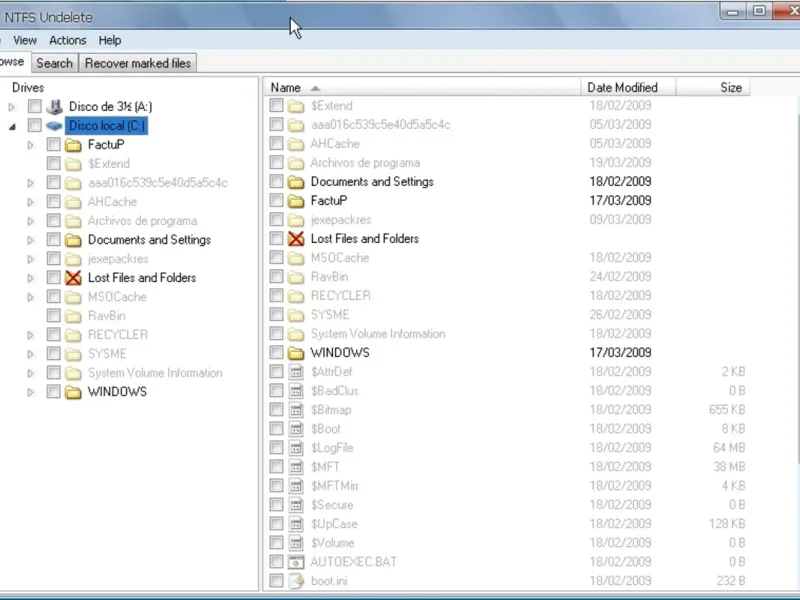Click the red X icon of Lost Files and Folders in the tree
Screen dimensions: 800x600
click(73, 278)
